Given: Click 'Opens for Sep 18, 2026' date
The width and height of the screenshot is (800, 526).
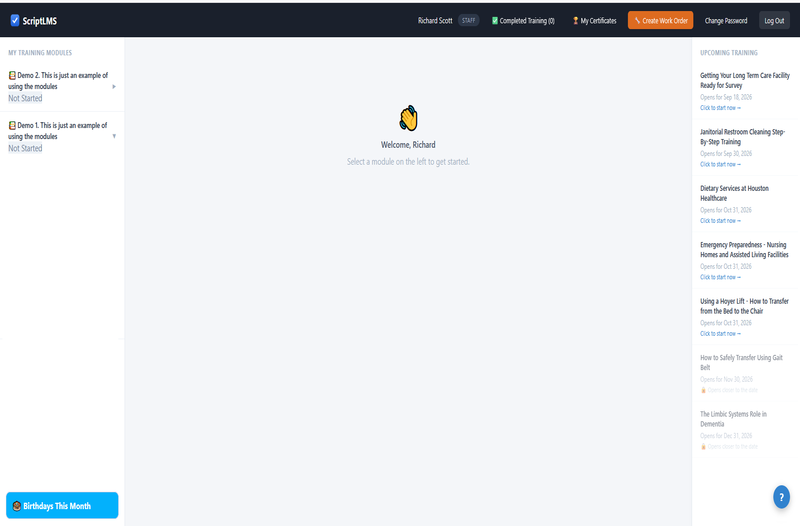Looking at the screenshot, I should point(726,97).
